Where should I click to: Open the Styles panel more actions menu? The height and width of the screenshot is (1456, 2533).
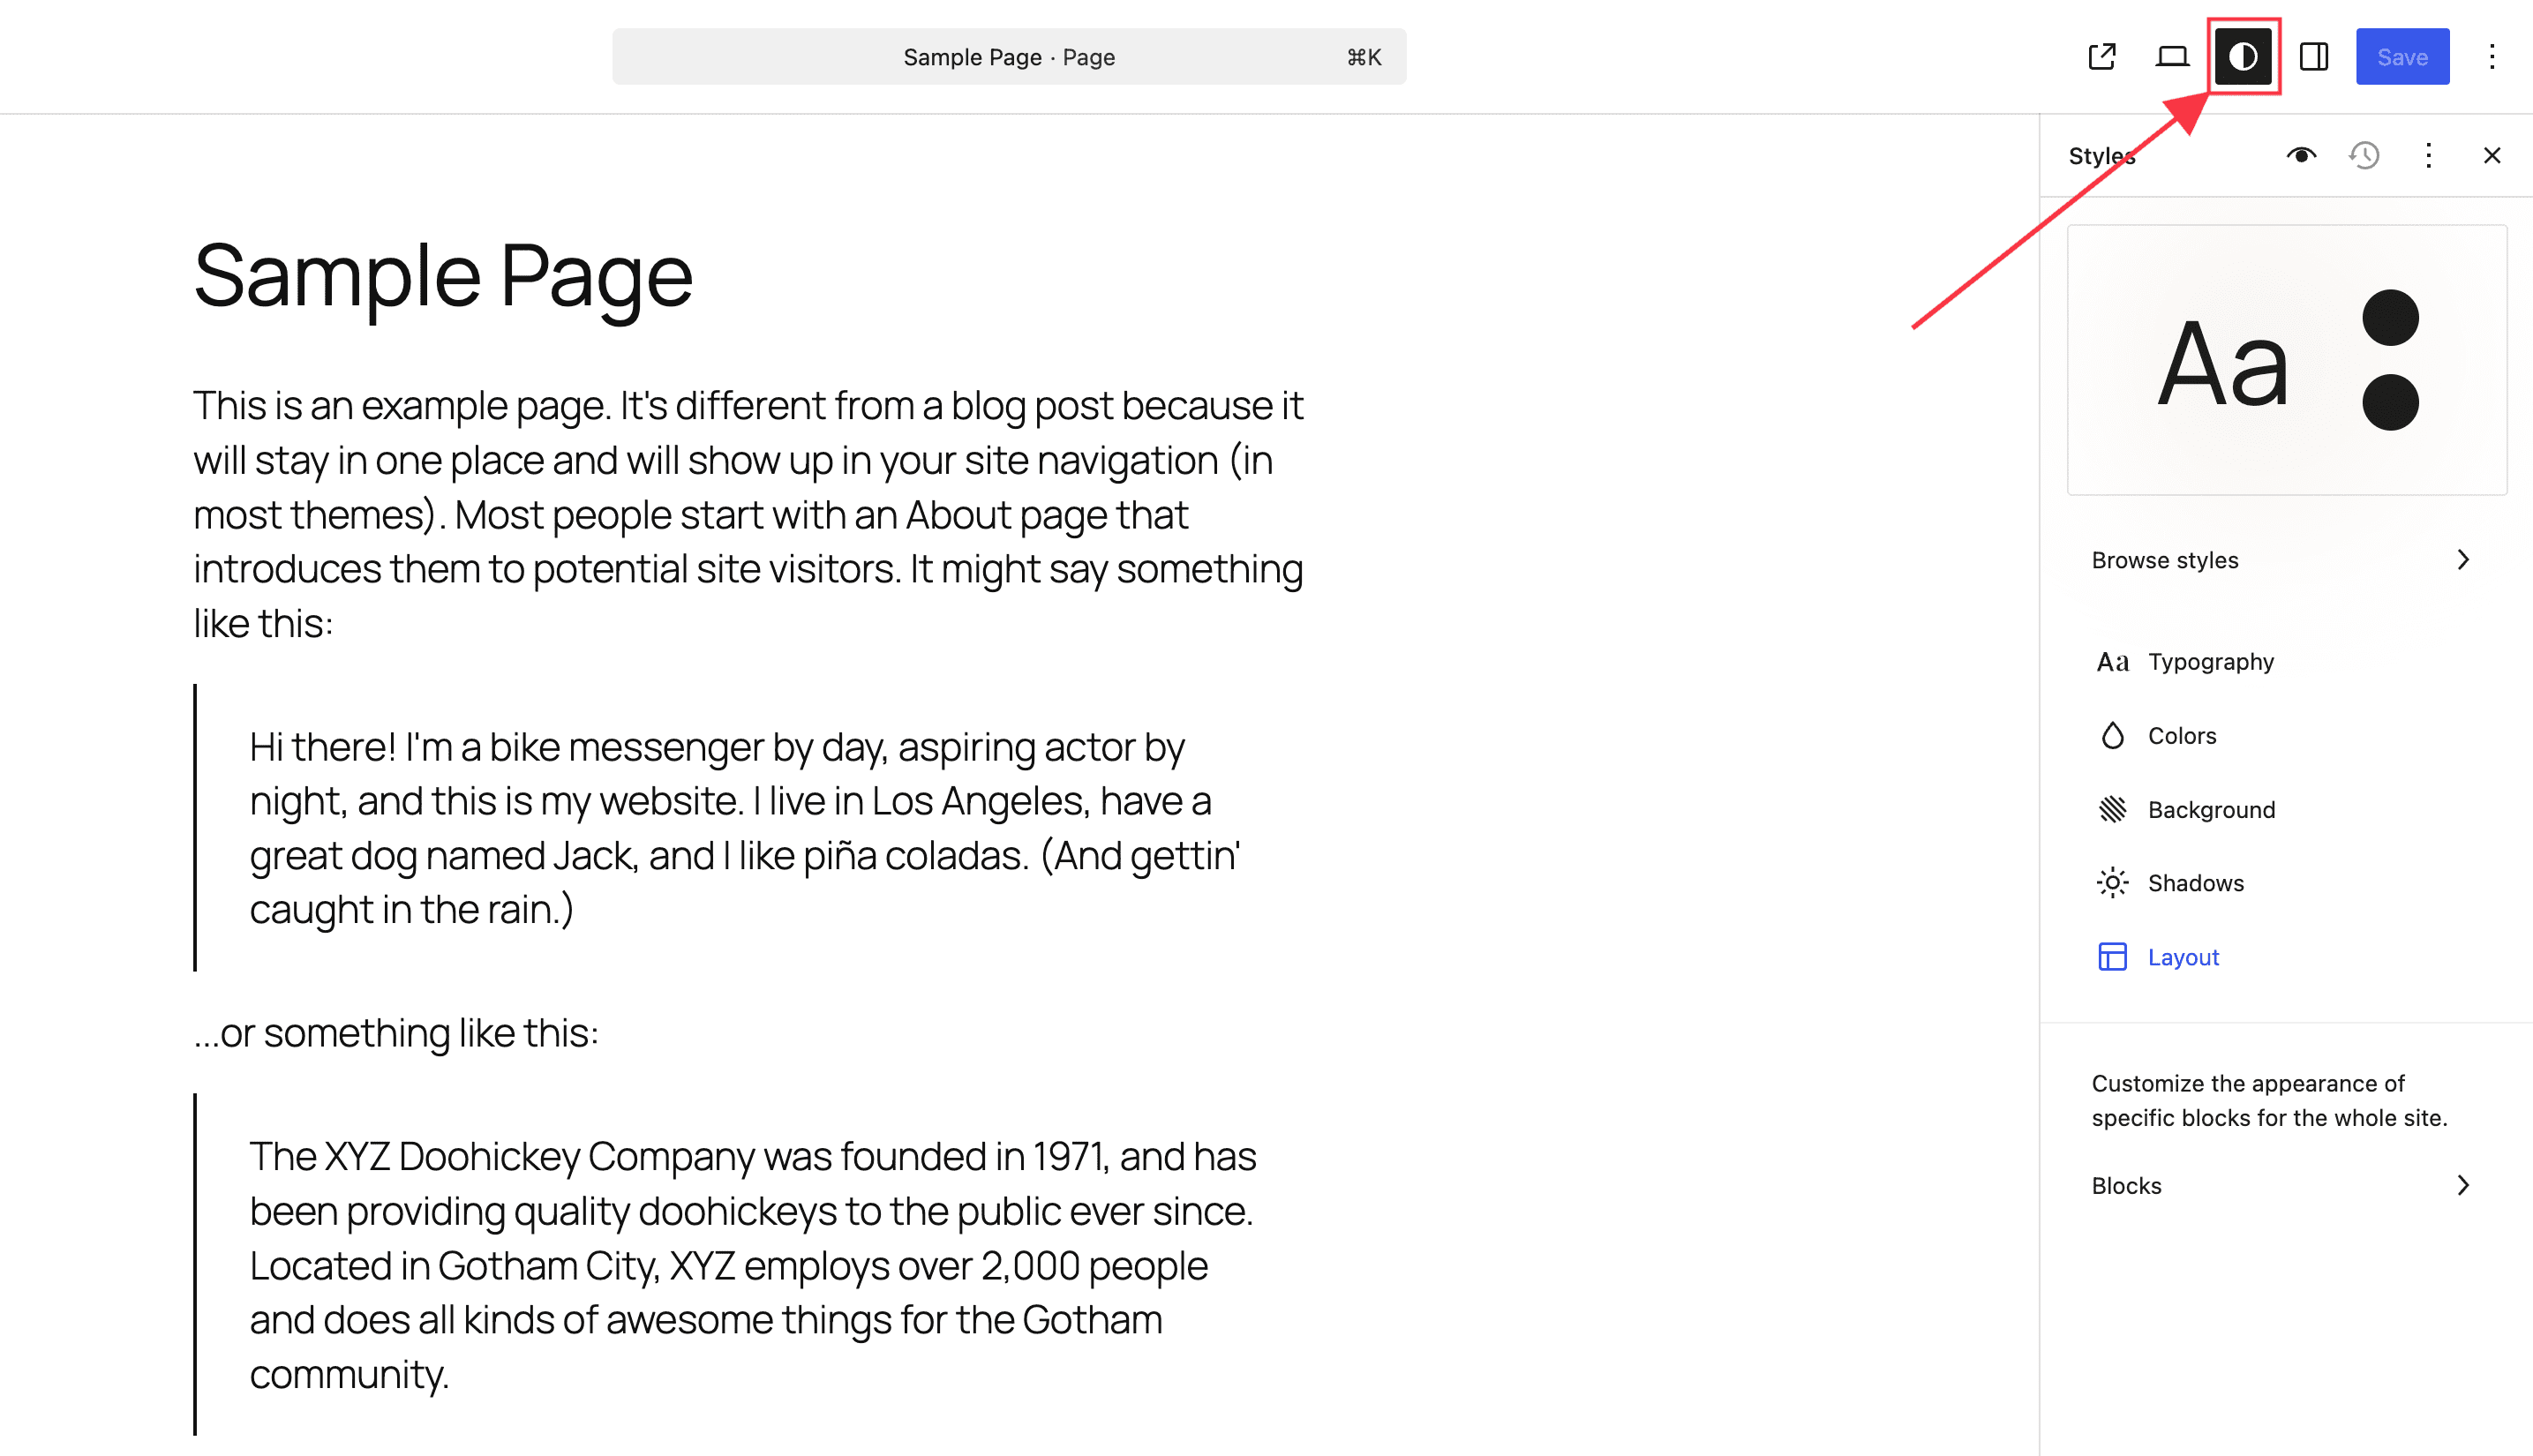click(2428, 156)
